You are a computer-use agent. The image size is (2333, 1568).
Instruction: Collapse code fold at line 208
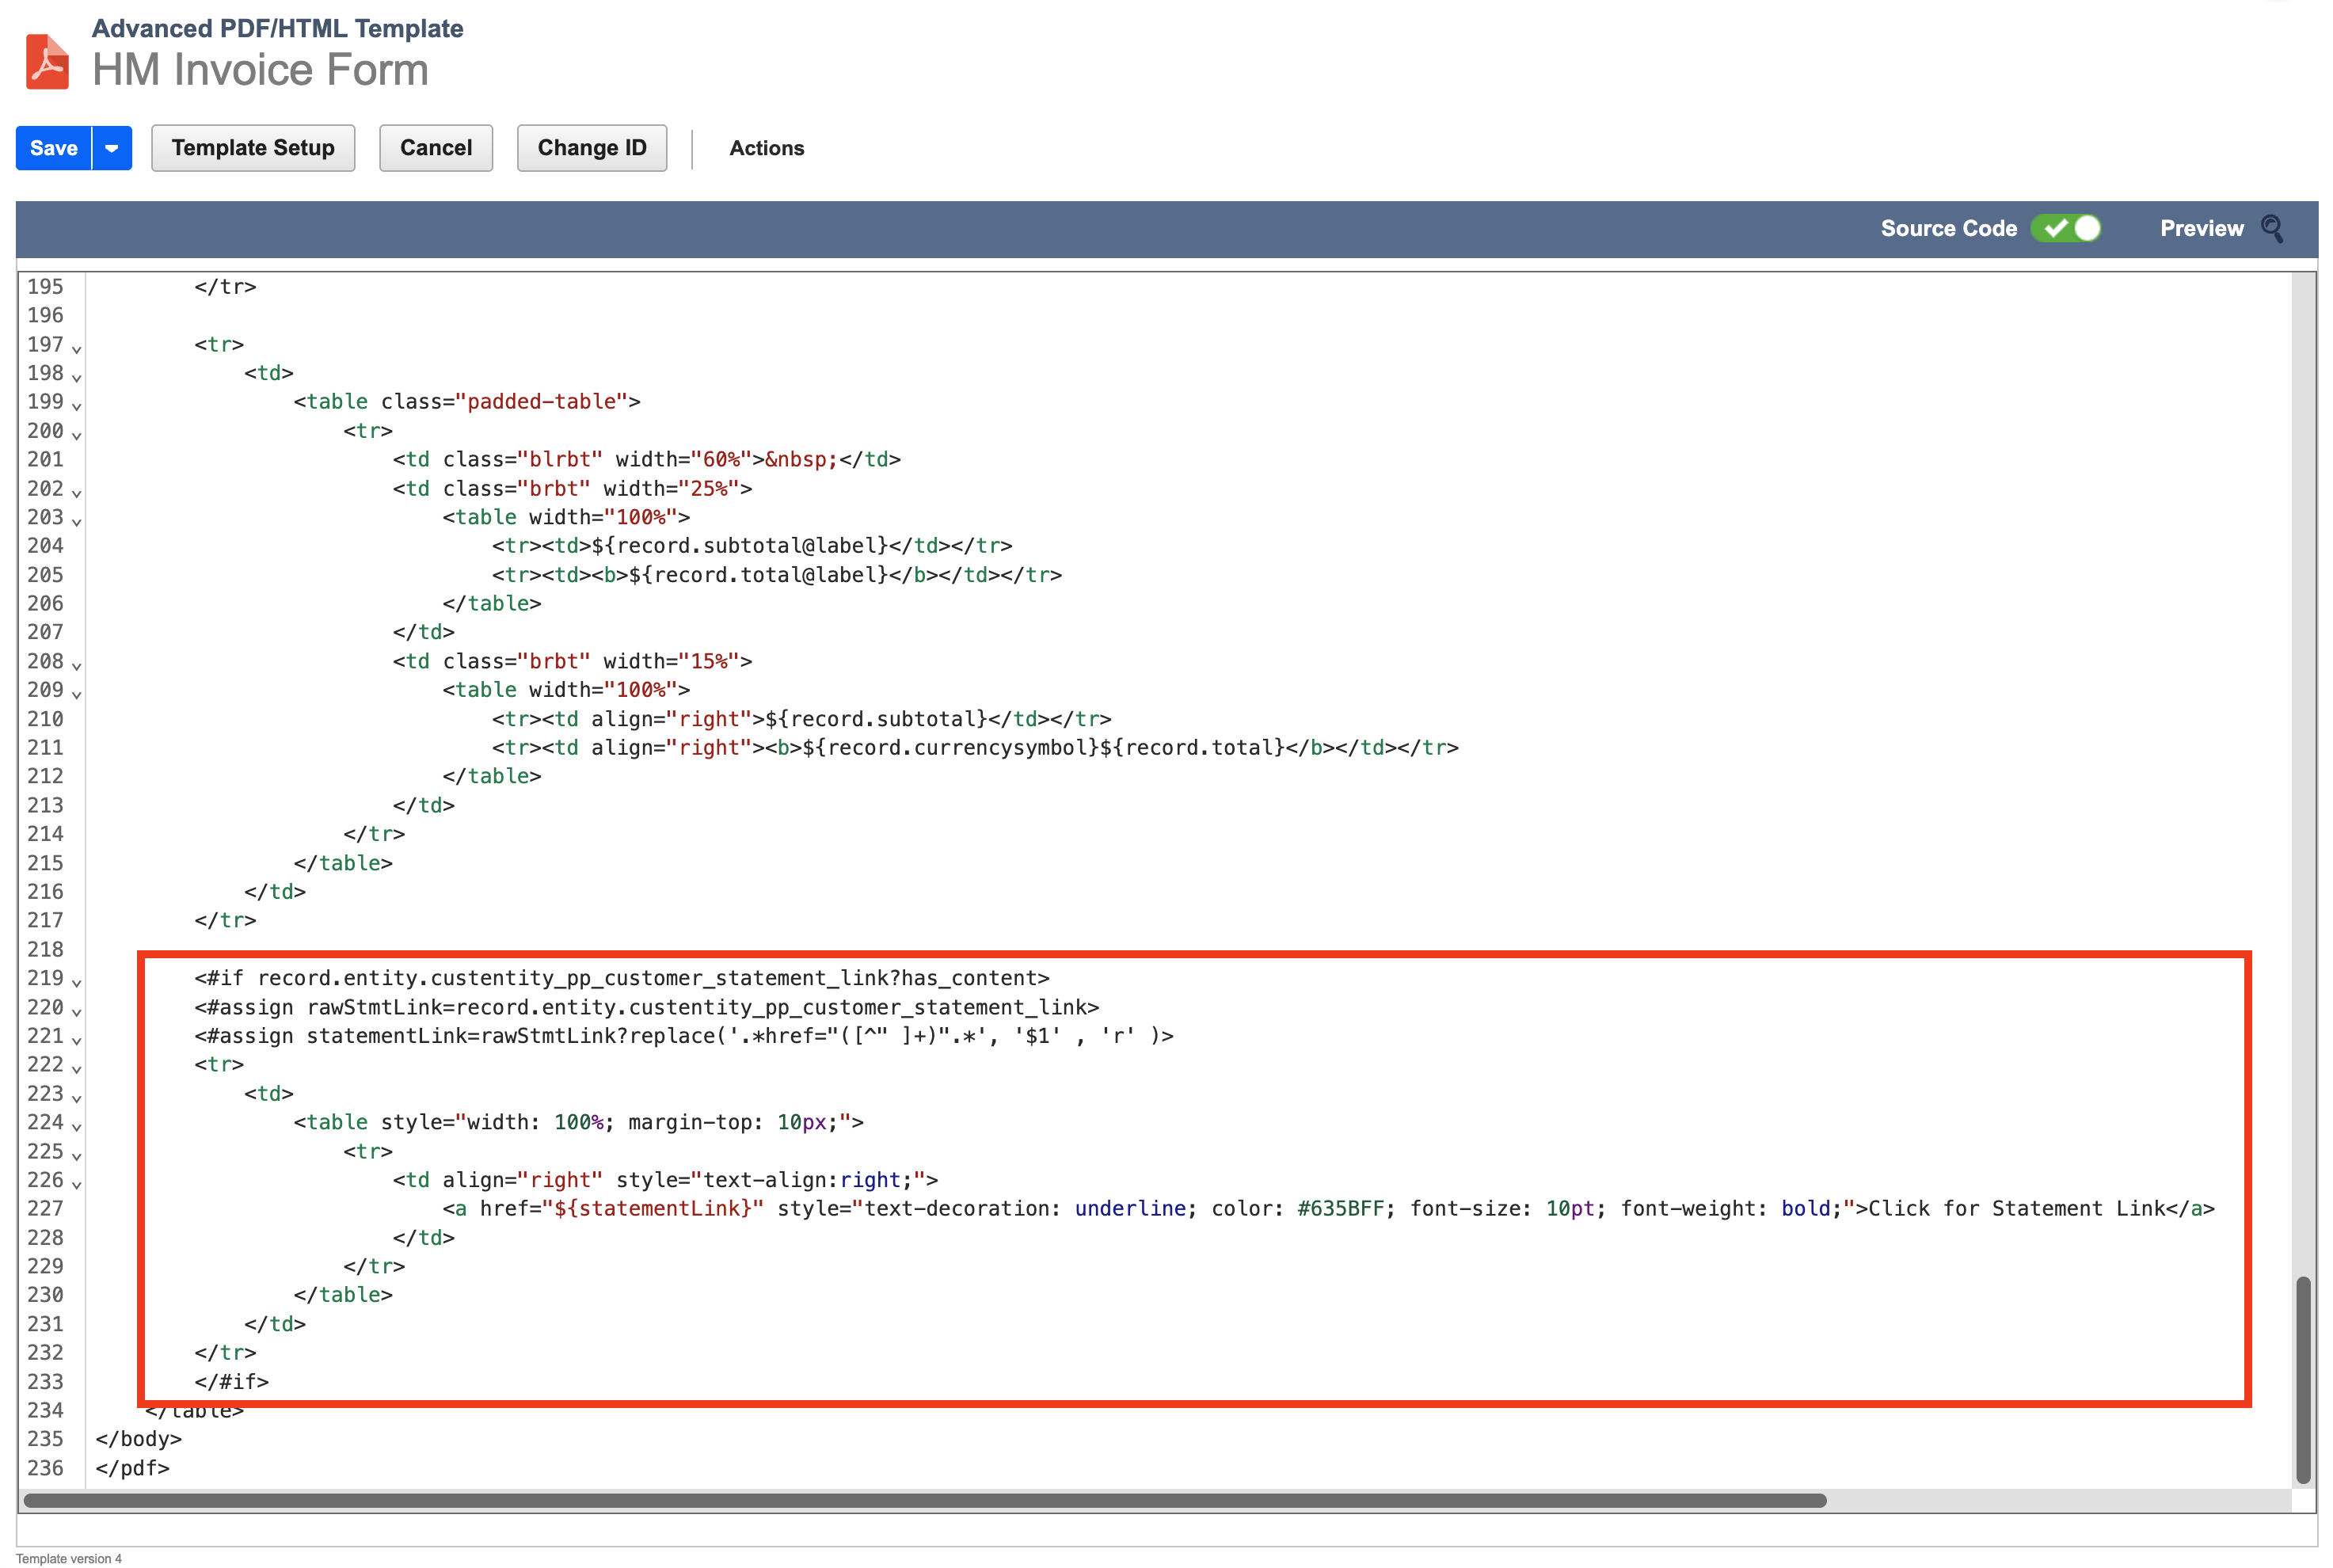click(x=76, y=666)
